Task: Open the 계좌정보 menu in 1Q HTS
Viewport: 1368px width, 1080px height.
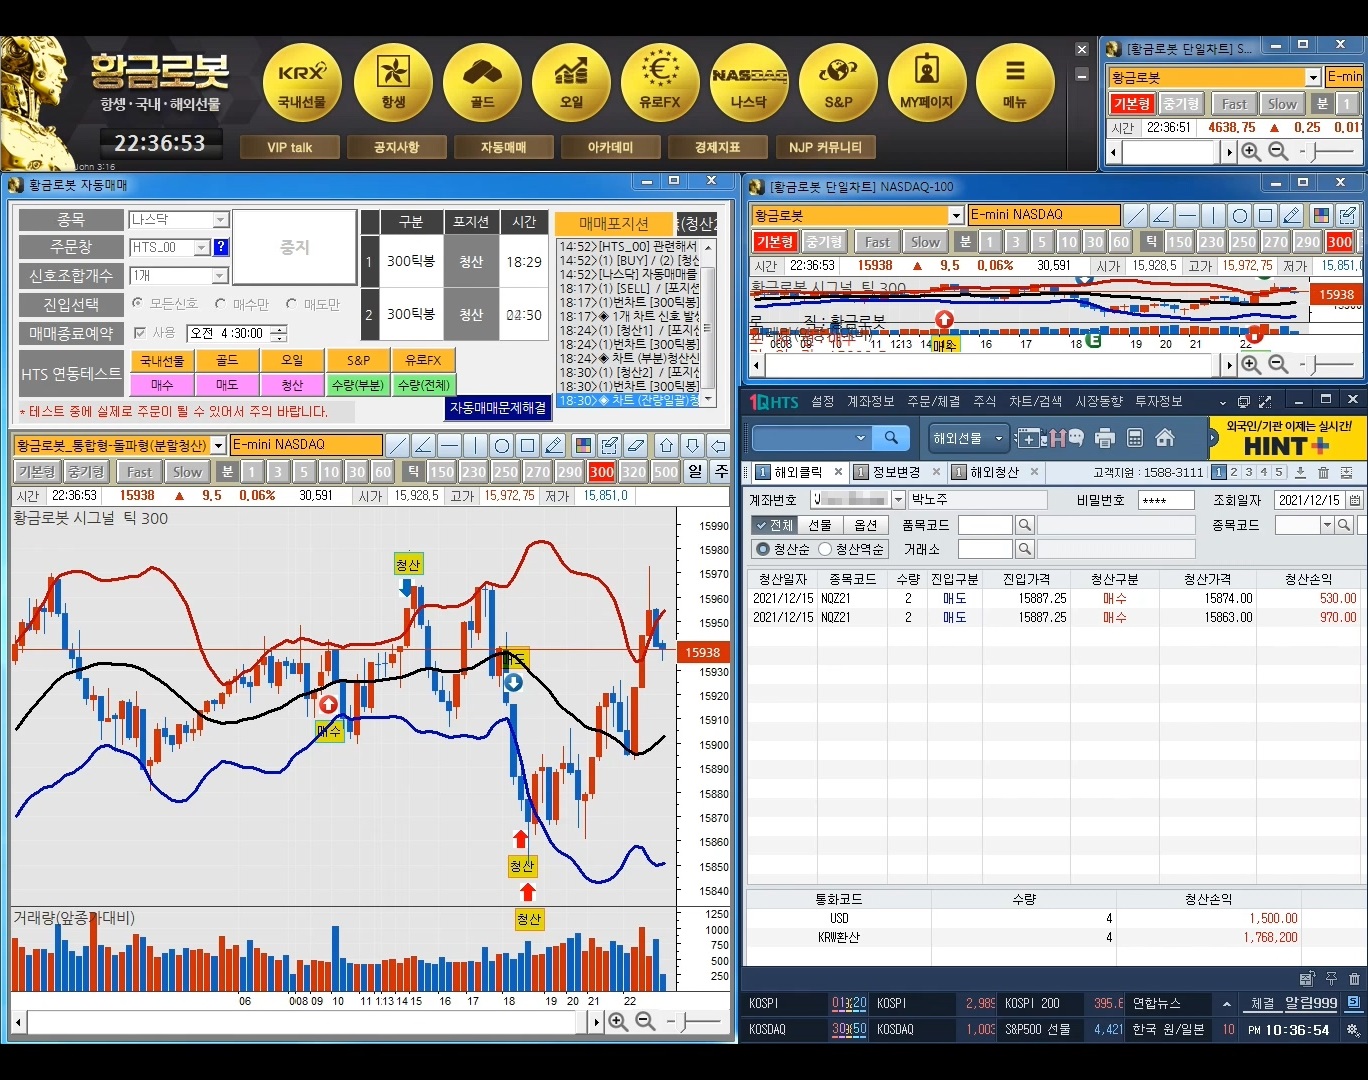Action: coord(870,401)
